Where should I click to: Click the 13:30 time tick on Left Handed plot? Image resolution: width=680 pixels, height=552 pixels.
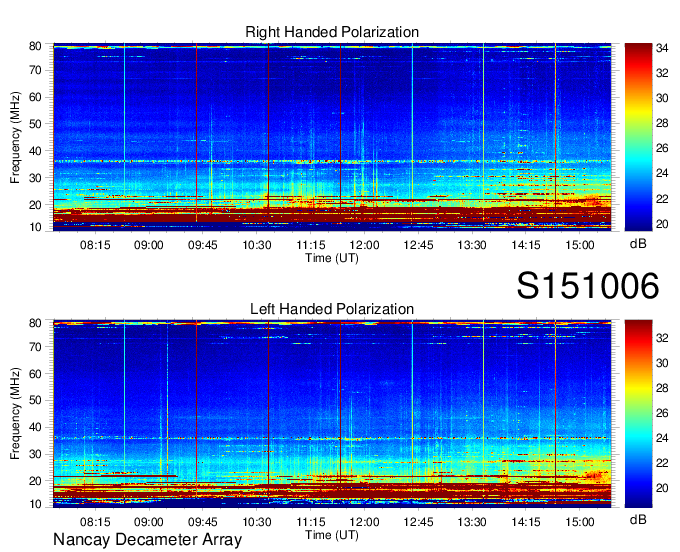(472, 522)
